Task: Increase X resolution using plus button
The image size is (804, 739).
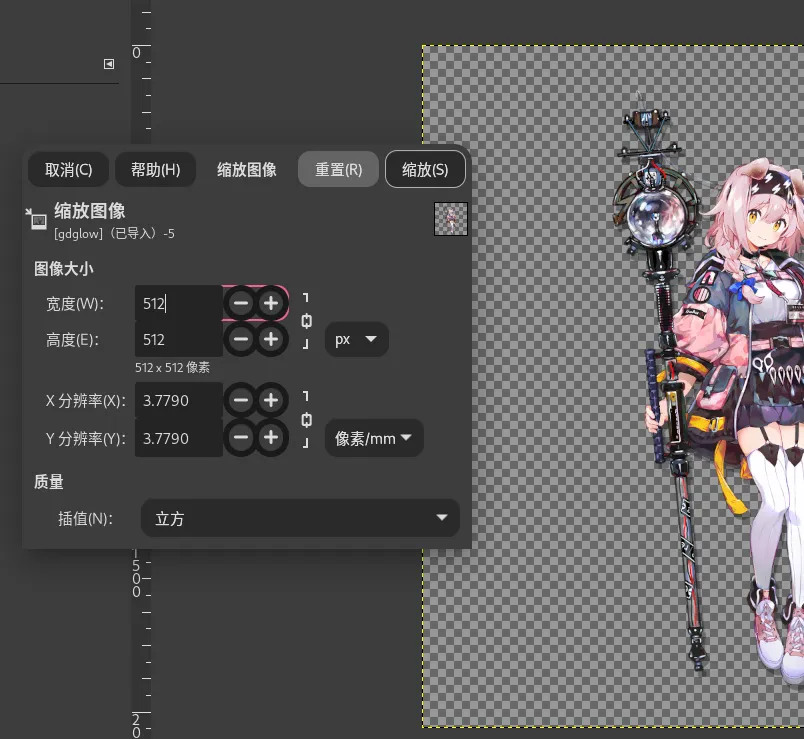Action: (271, 401)
